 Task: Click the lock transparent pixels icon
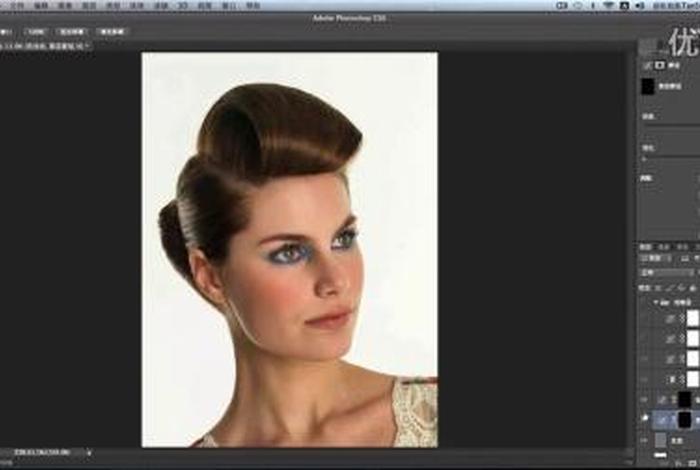pos(659,288)
